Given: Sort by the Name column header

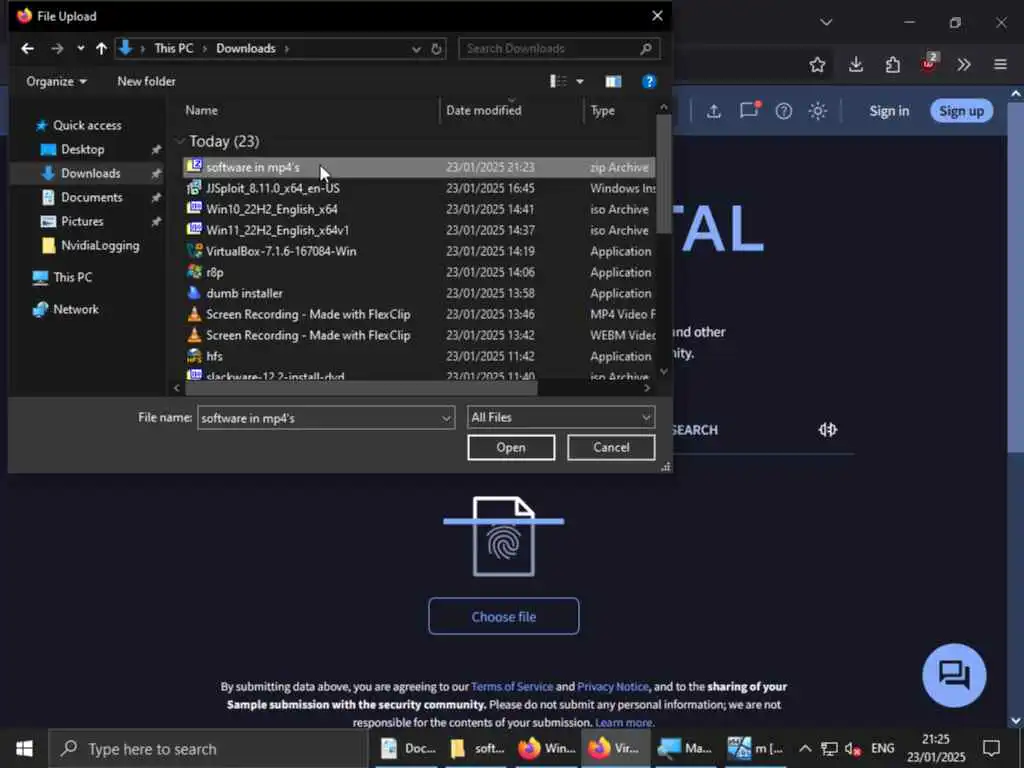Looking at the screenshot, I should click(201, 110).
